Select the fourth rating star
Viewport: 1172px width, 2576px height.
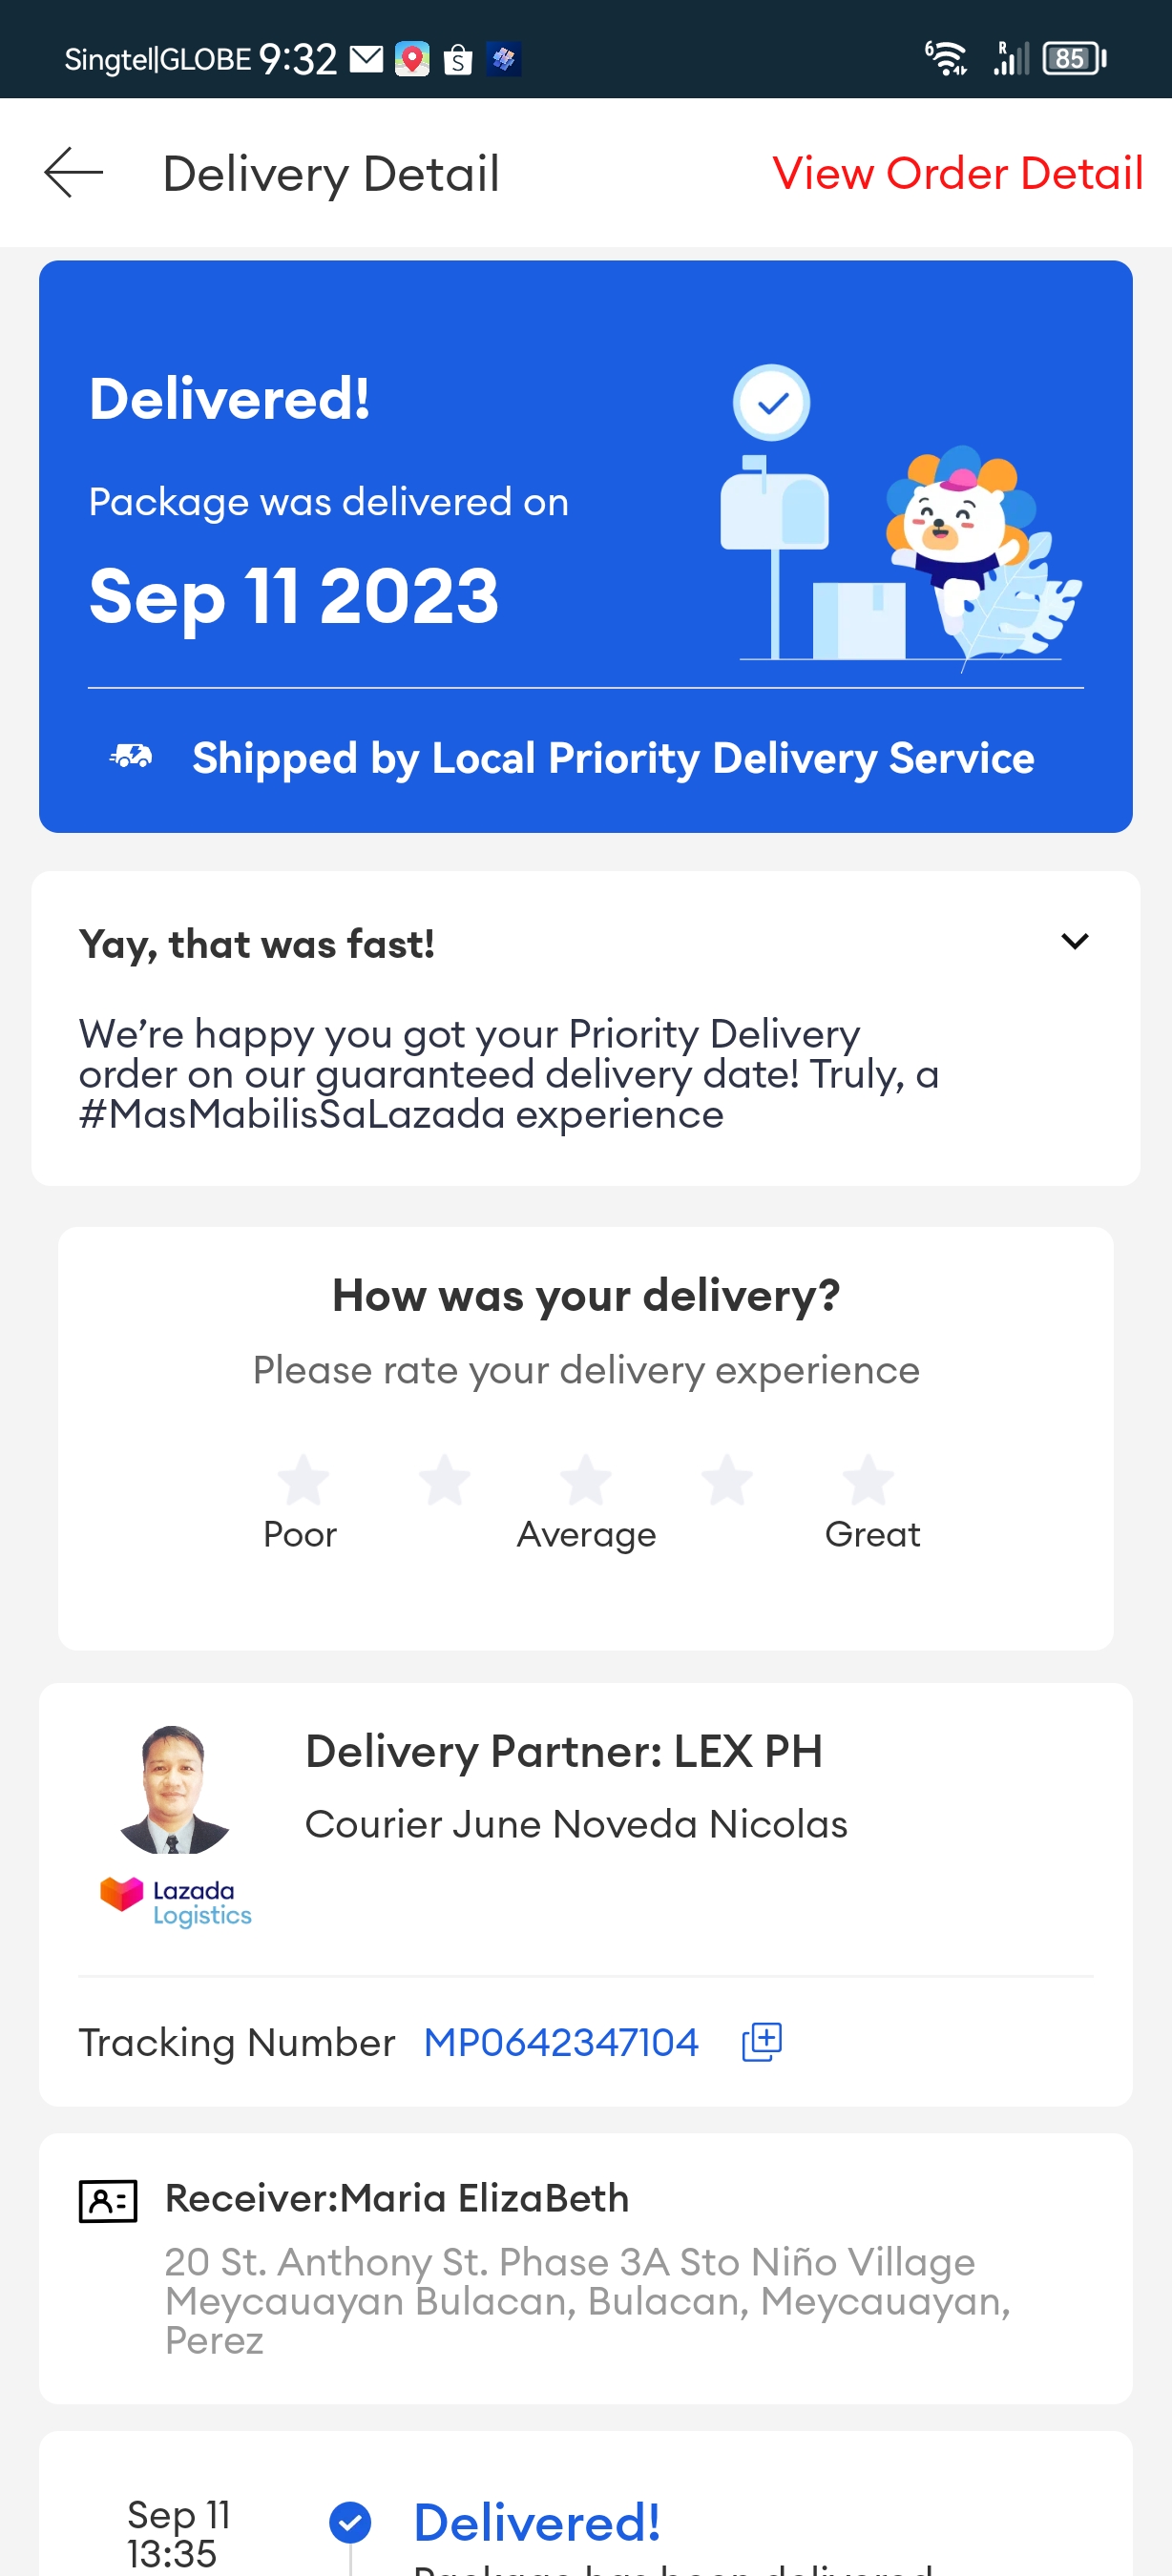click(727, 1480)
